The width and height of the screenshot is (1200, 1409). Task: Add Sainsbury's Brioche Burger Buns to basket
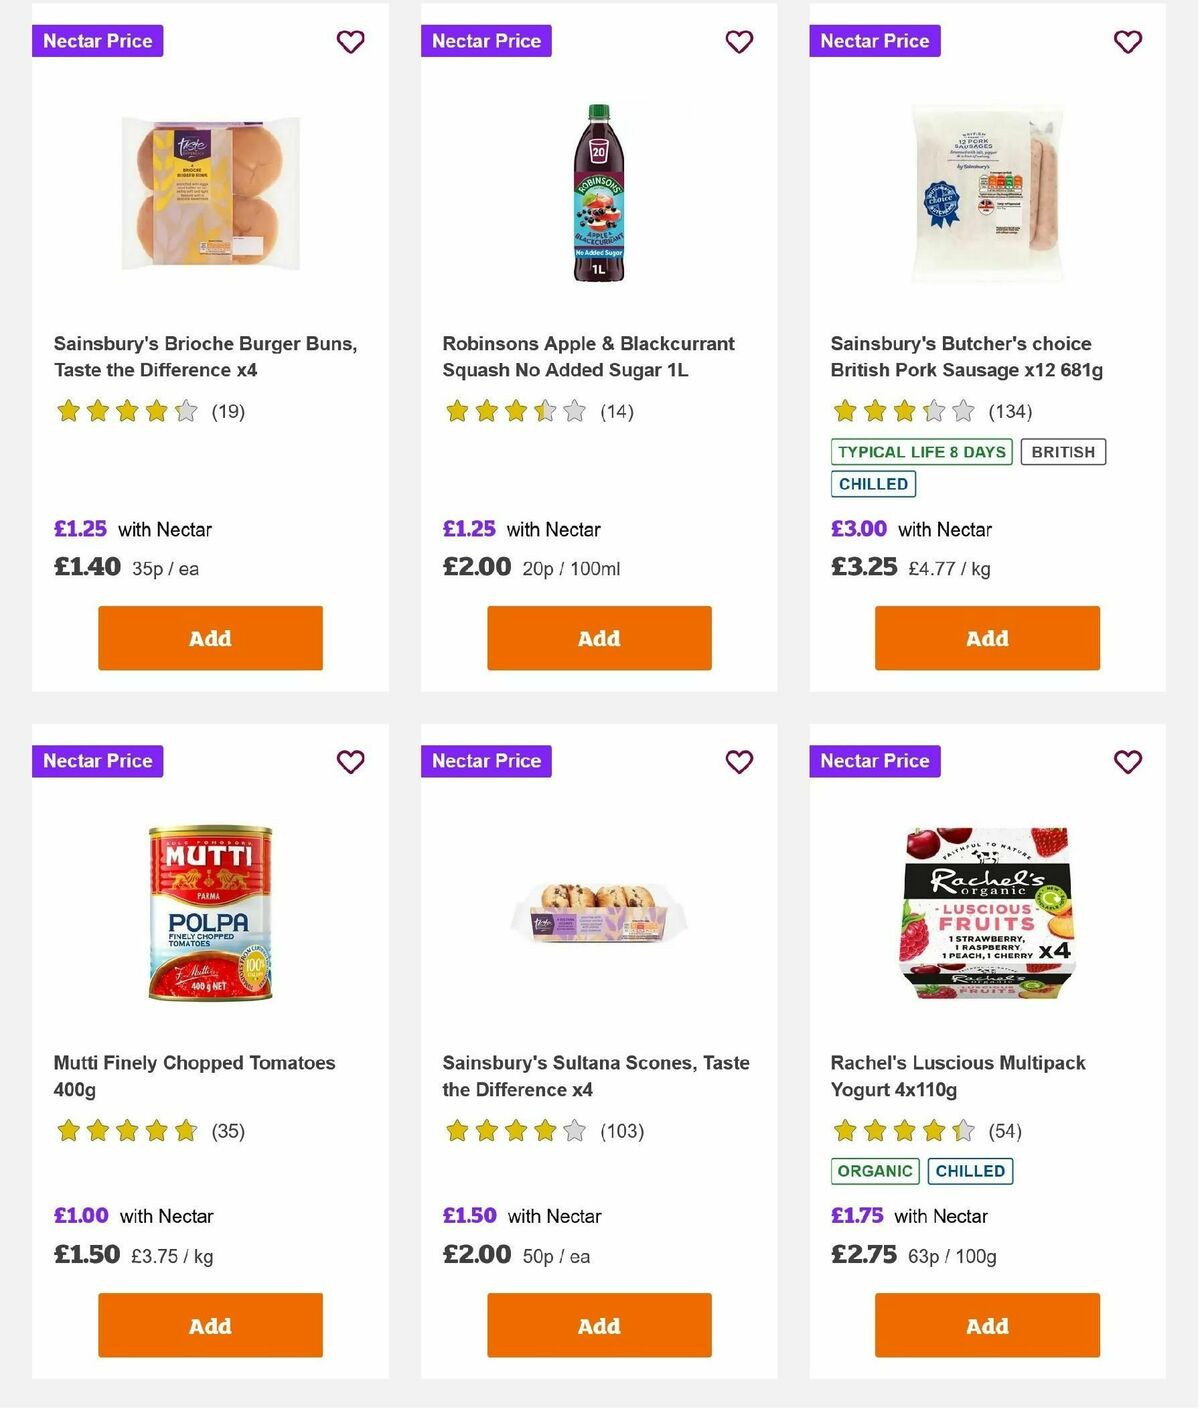(x=209, y=637)
